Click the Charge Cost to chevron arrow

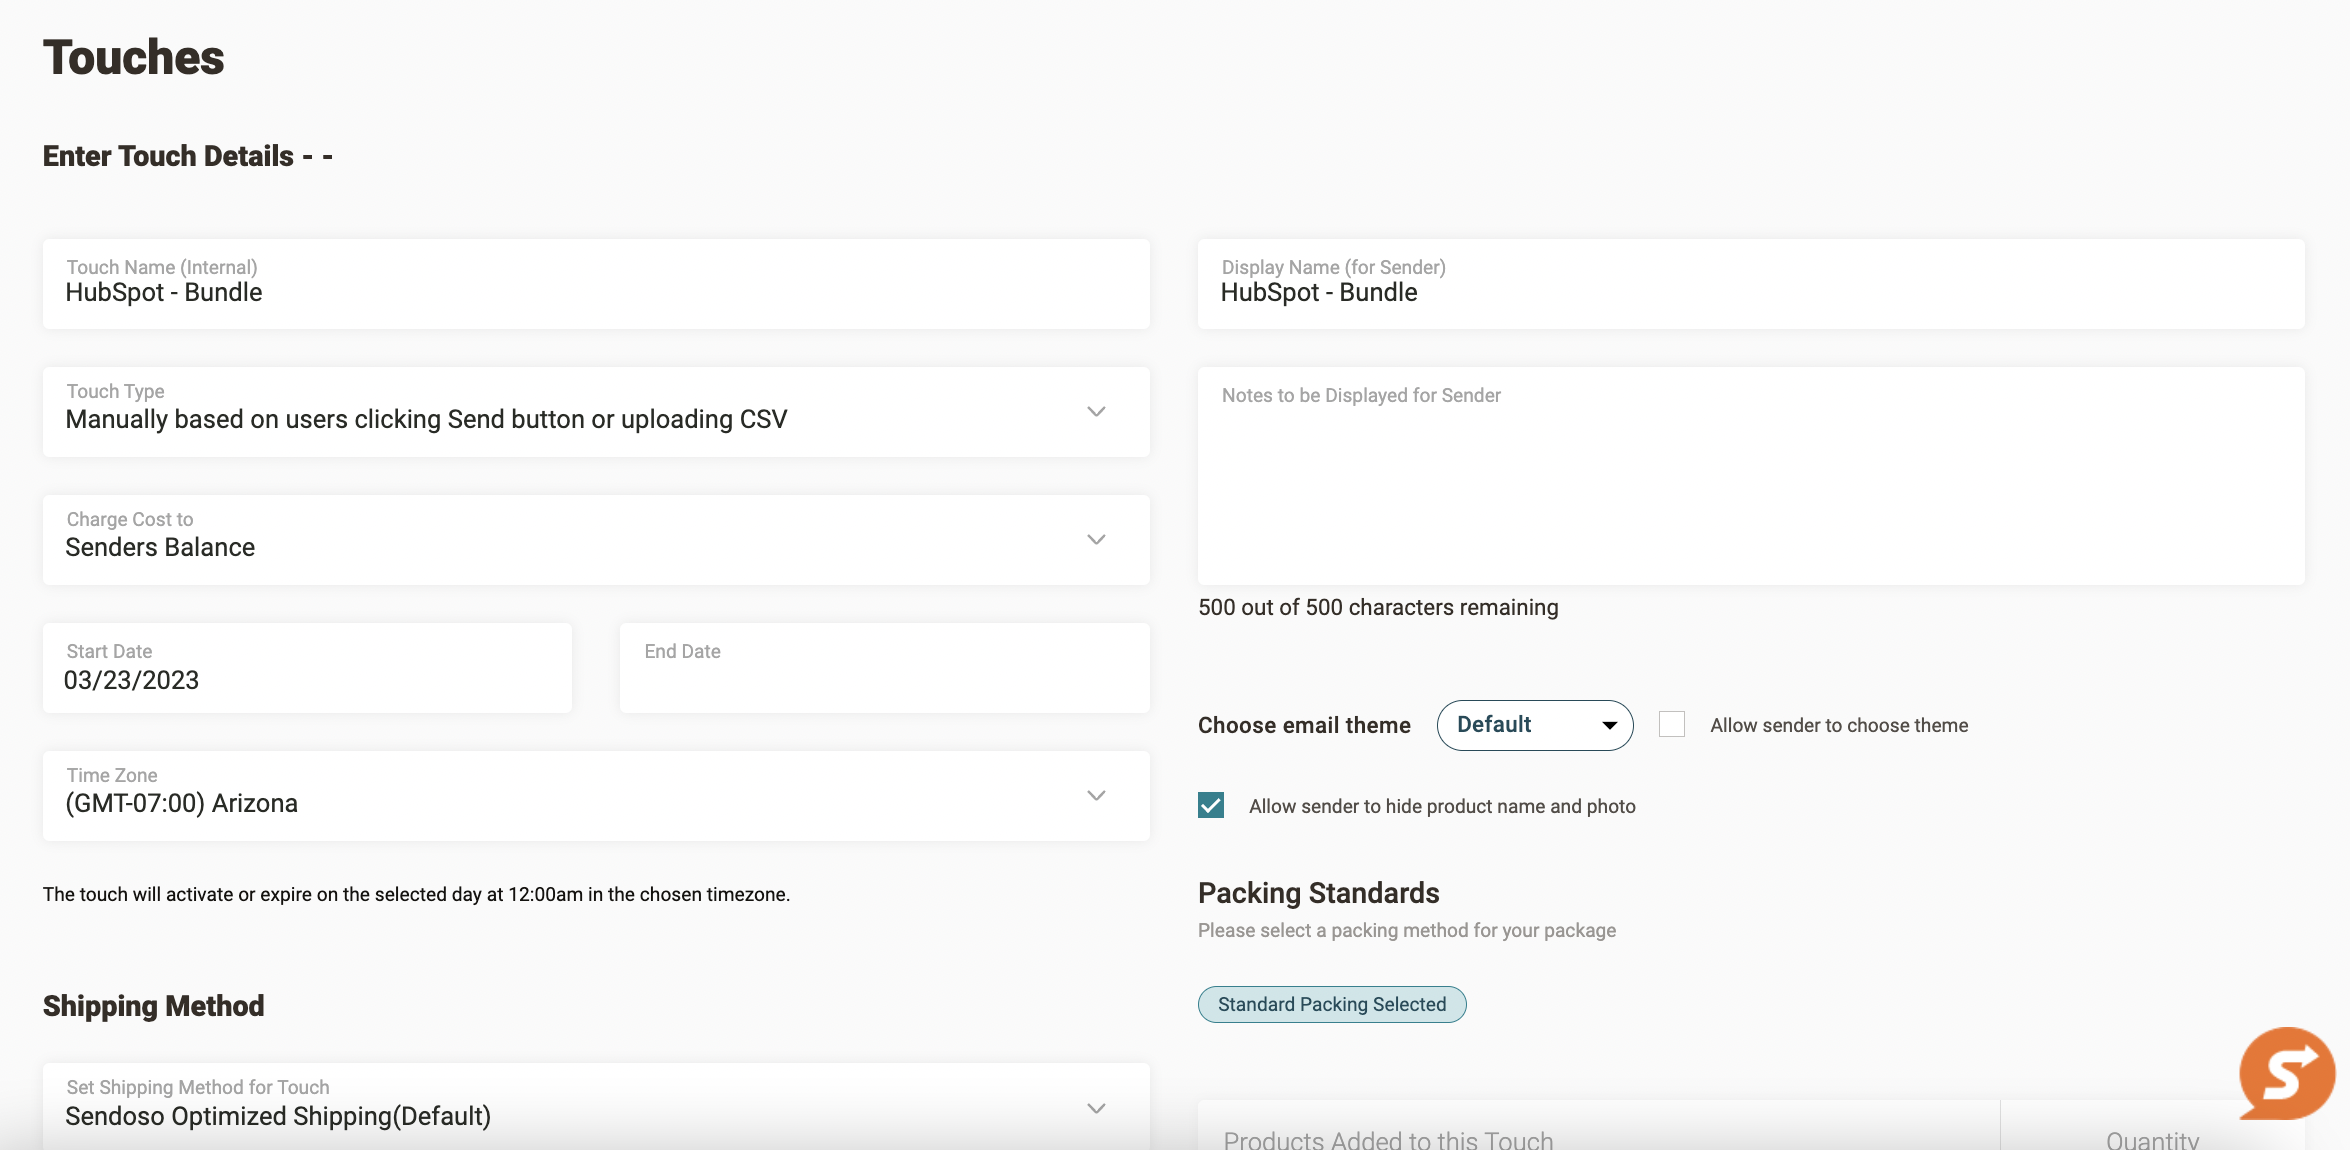coord(1096,540)
